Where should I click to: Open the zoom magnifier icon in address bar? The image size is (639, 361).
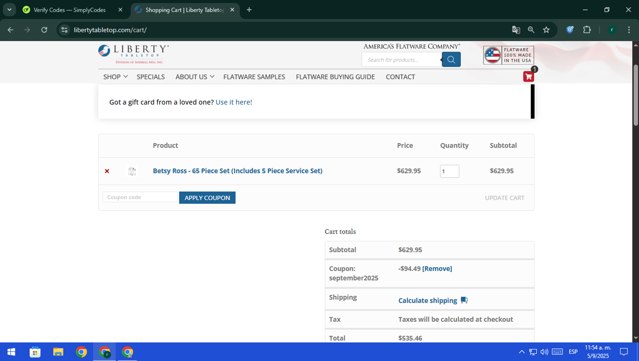click(x=531, y=30)
